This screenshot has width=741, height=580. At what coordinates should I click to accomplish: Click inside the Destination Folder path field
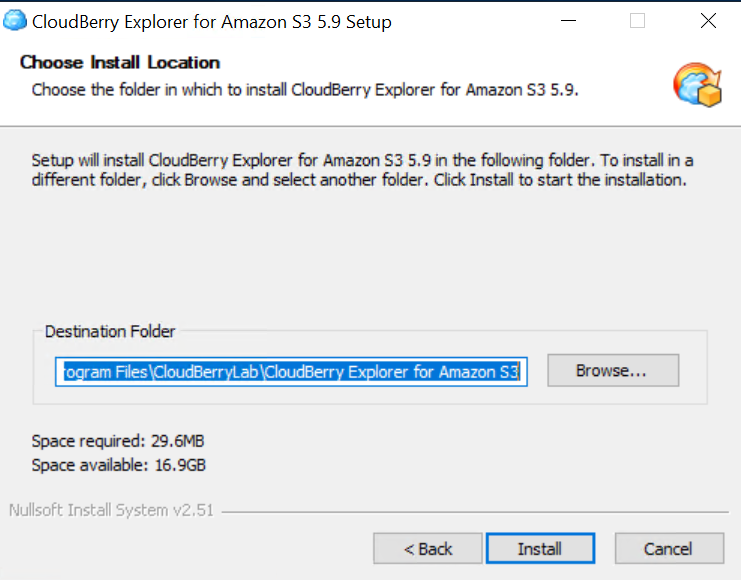click(x=290, y=372)
